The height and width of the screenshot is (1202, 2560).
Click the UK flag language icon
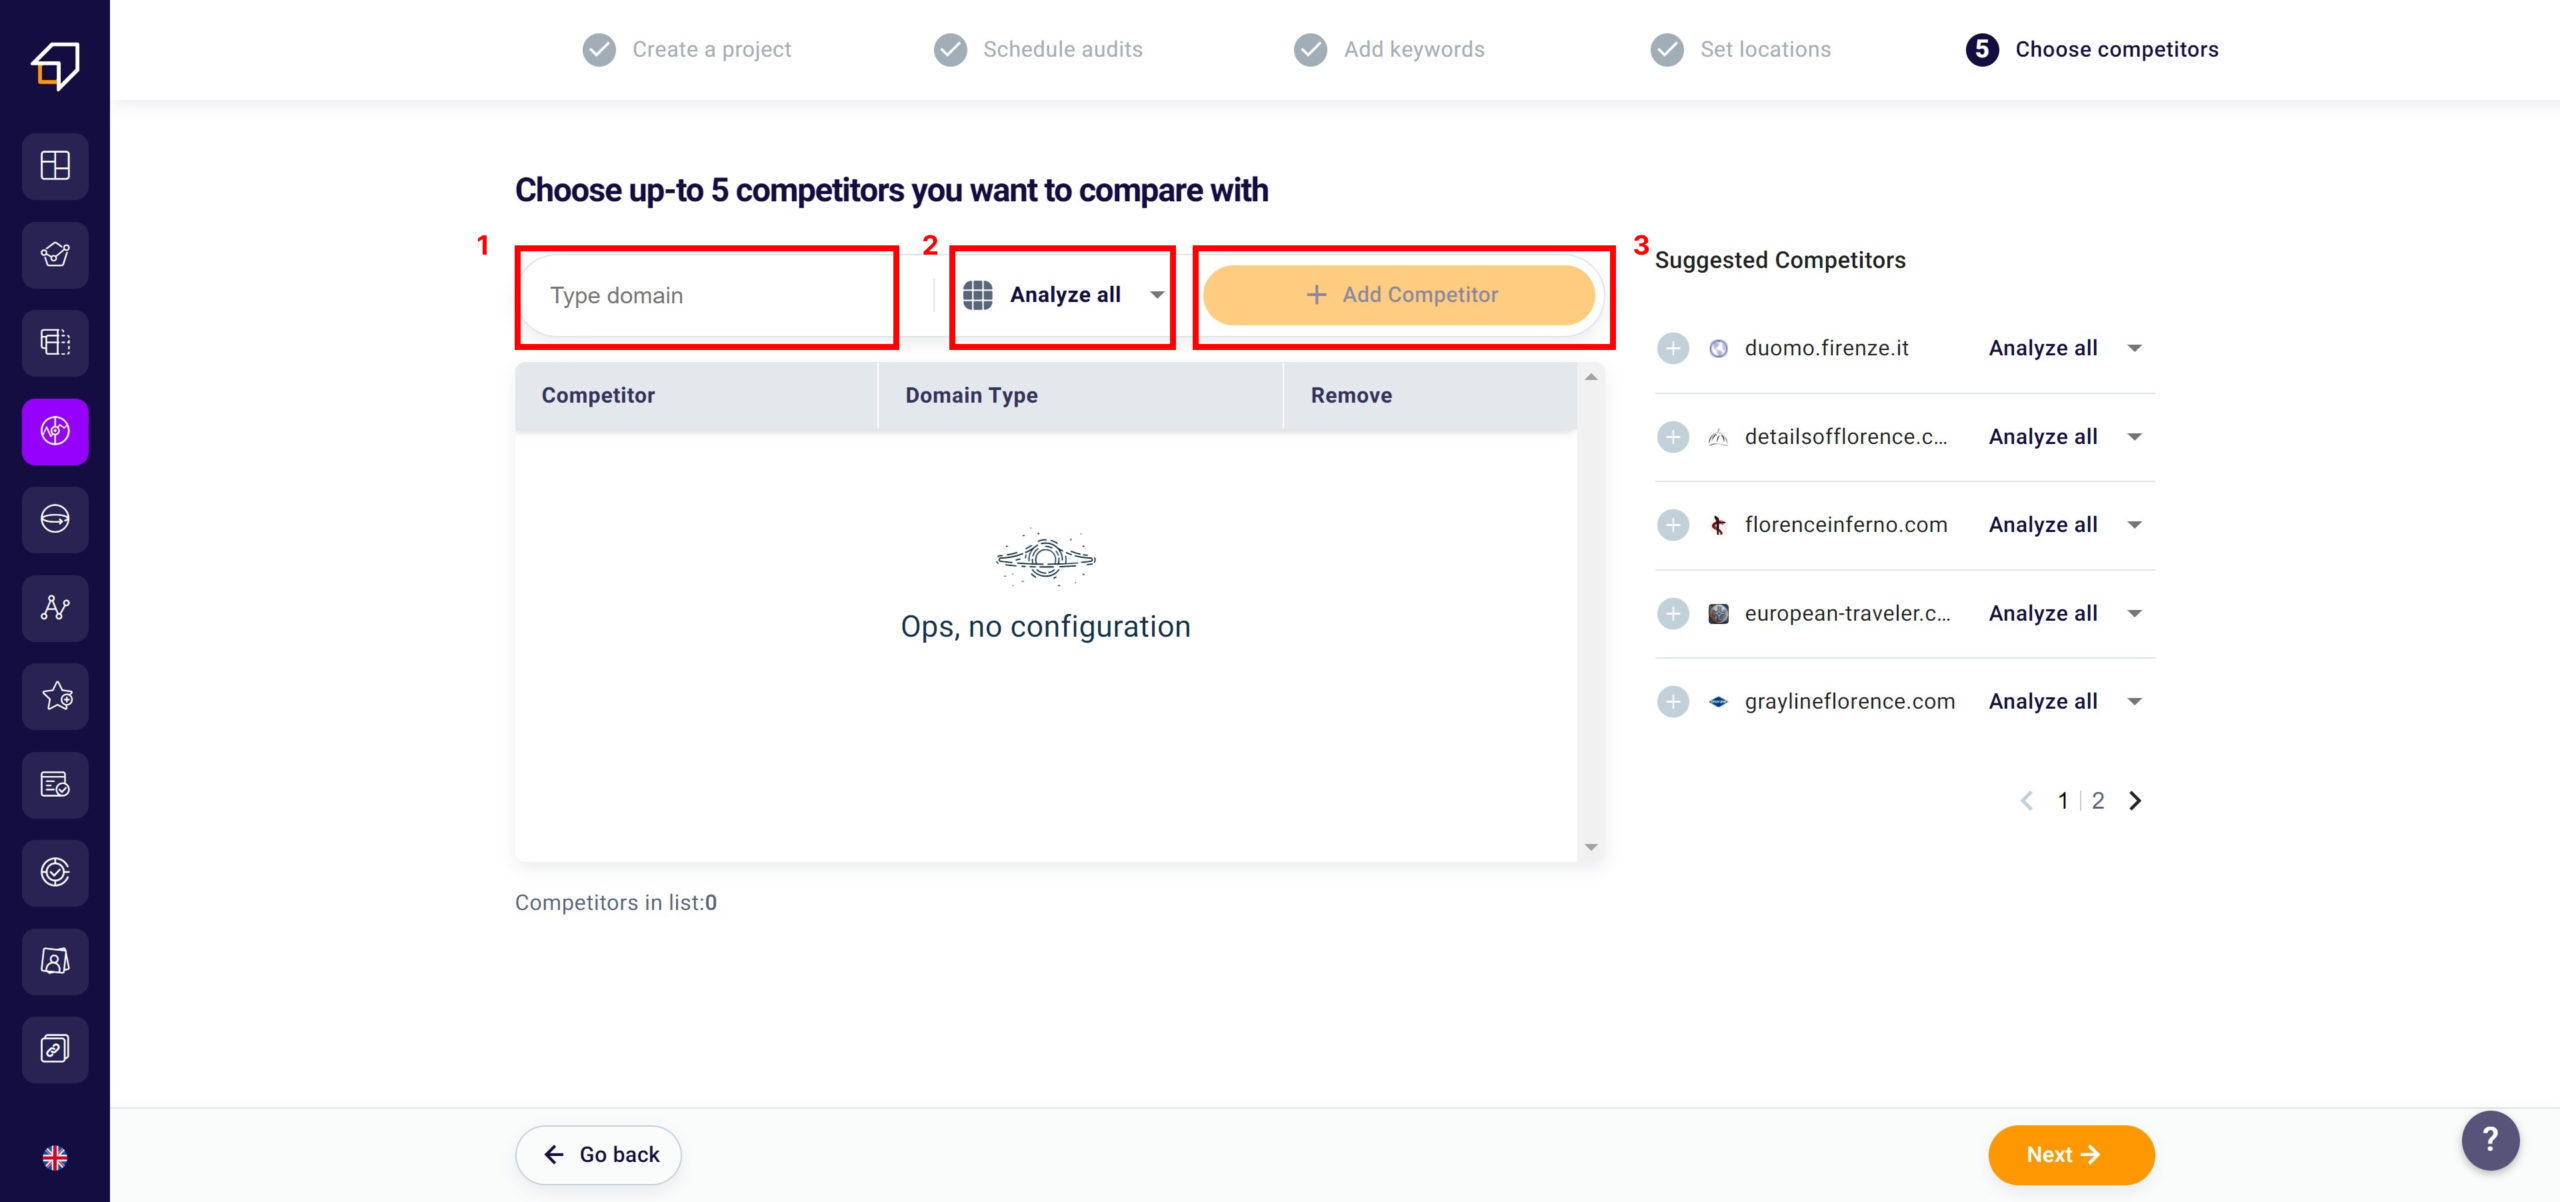point(55,1158)
